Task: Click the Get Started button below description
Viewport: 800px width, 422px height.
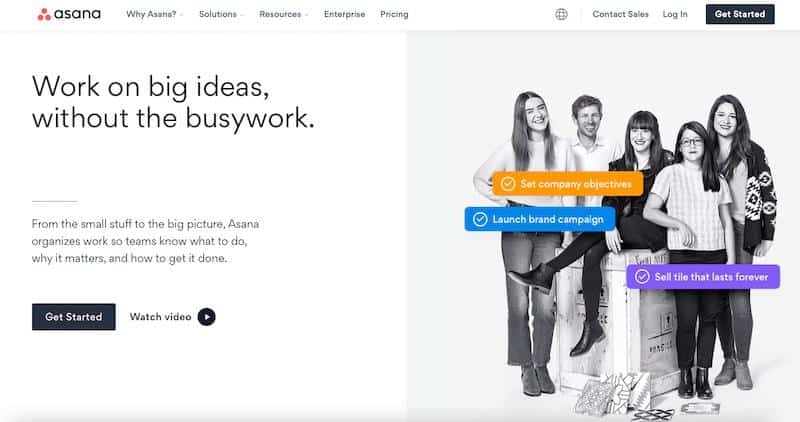Action: pyautogui.click(x=73, y=317)
